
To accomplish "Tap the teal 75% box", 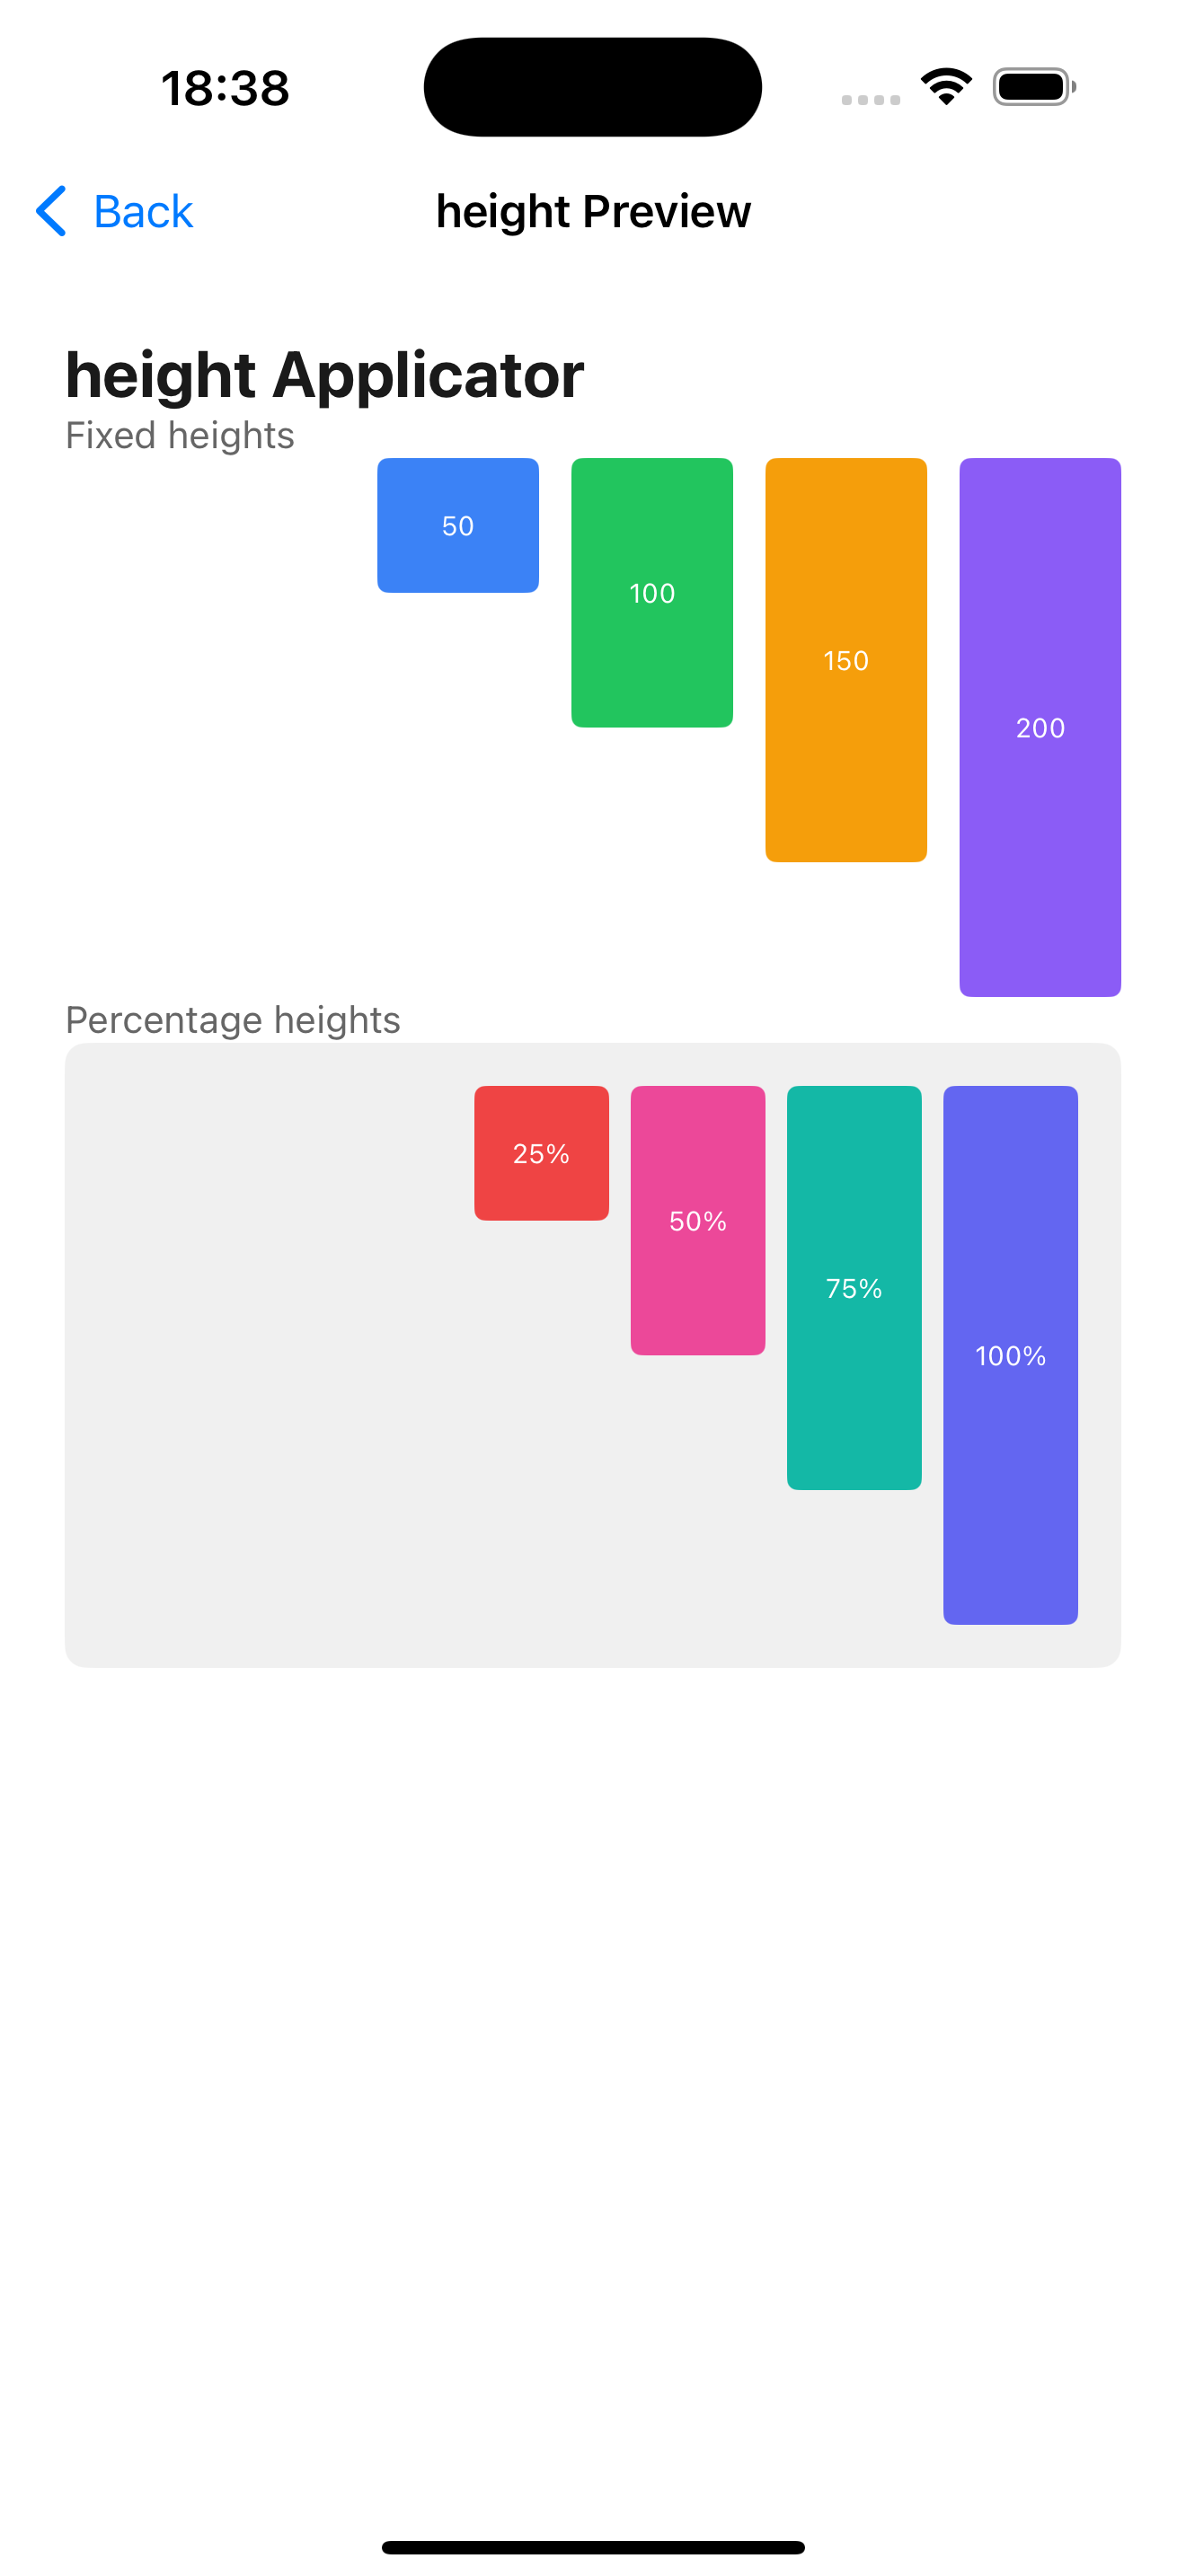I will tap(854, 1288).
